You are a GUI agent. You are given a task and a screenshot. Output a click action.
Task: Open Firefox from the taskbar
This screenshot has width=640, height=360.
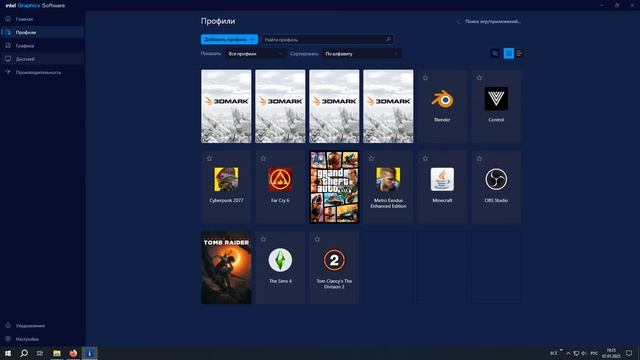(x=73, y=353)
